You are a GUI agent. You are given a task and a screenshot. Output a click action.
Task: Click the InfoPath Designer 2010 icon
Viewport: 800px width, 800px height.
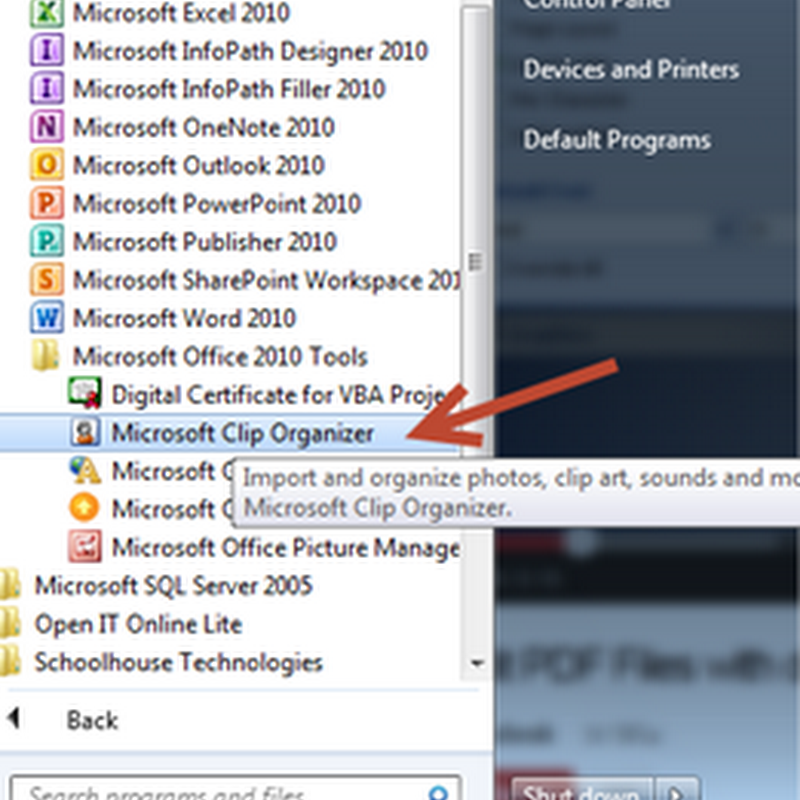(x=46, y=50)
